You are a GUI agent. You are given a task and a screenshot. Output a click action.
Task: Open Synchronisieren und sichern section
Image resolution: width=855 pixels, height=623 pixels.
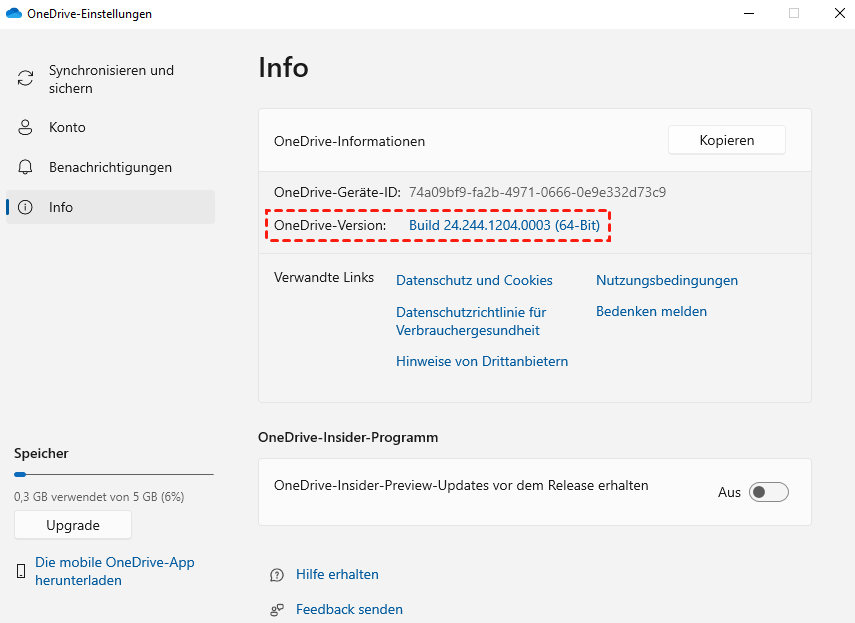click(x=111, y=79)
